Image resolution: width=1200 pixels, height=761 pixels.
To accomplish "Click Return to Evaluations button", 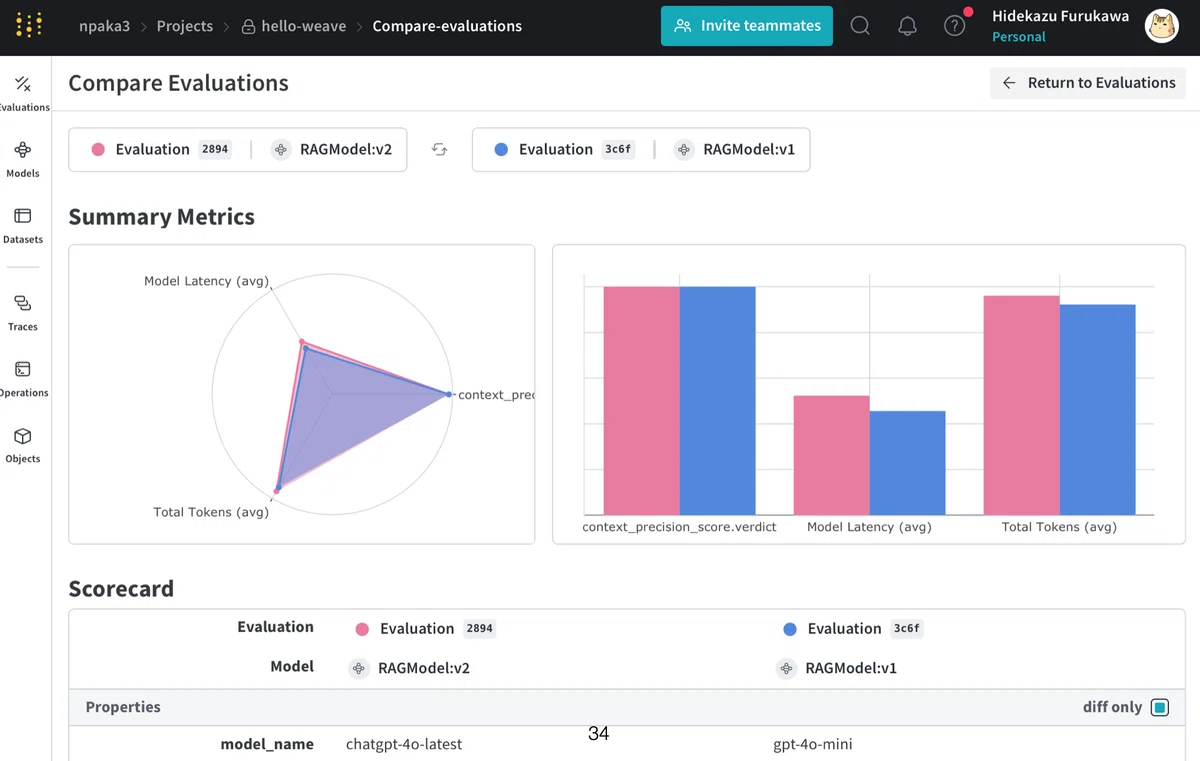I will click(1088, 83).
